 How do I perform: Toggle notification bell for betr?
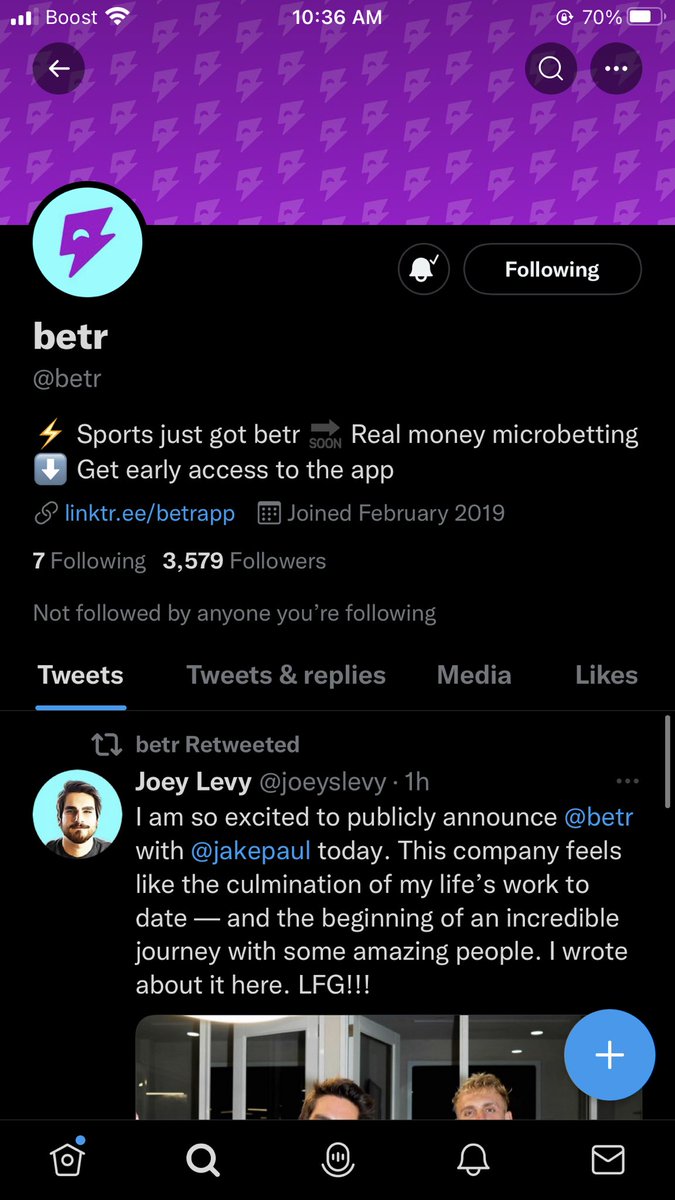point(424,269)
